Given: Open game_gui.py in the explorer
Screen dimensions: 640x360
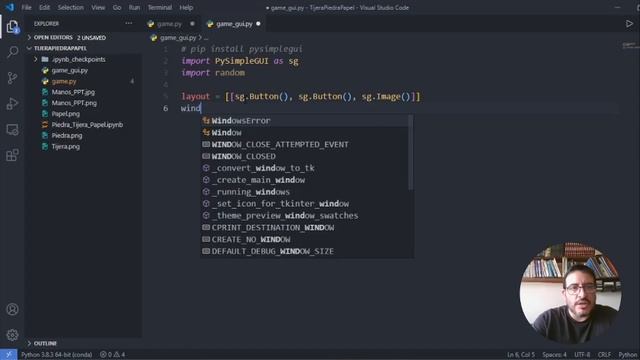Looking at the screenshot, I should click(69, 70).
